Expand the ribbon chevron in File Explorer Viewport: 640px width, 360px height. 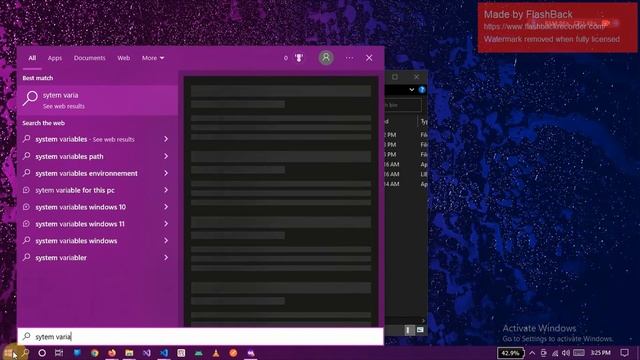[411, 90]
